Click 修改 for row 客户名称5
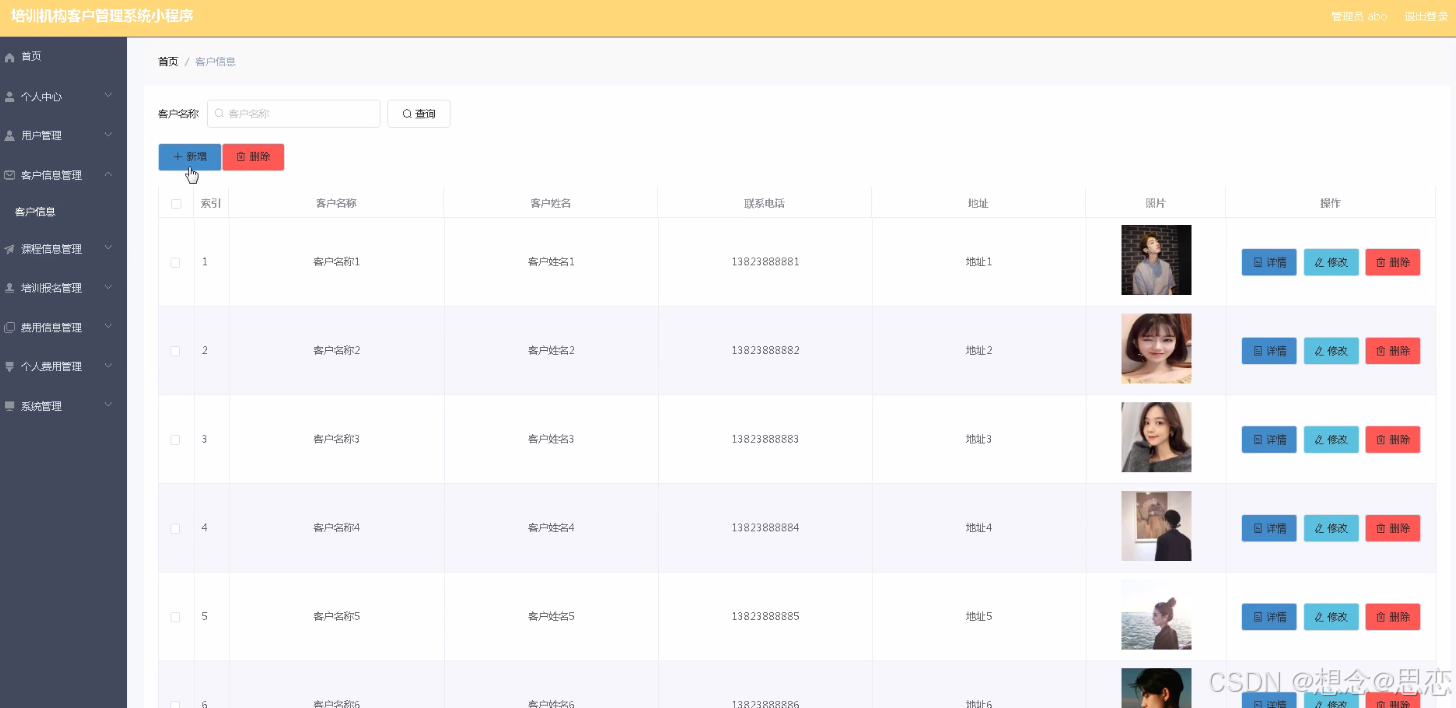Image resolution: width=1456 pixels, height=708 pixels. pos(1331,617)
